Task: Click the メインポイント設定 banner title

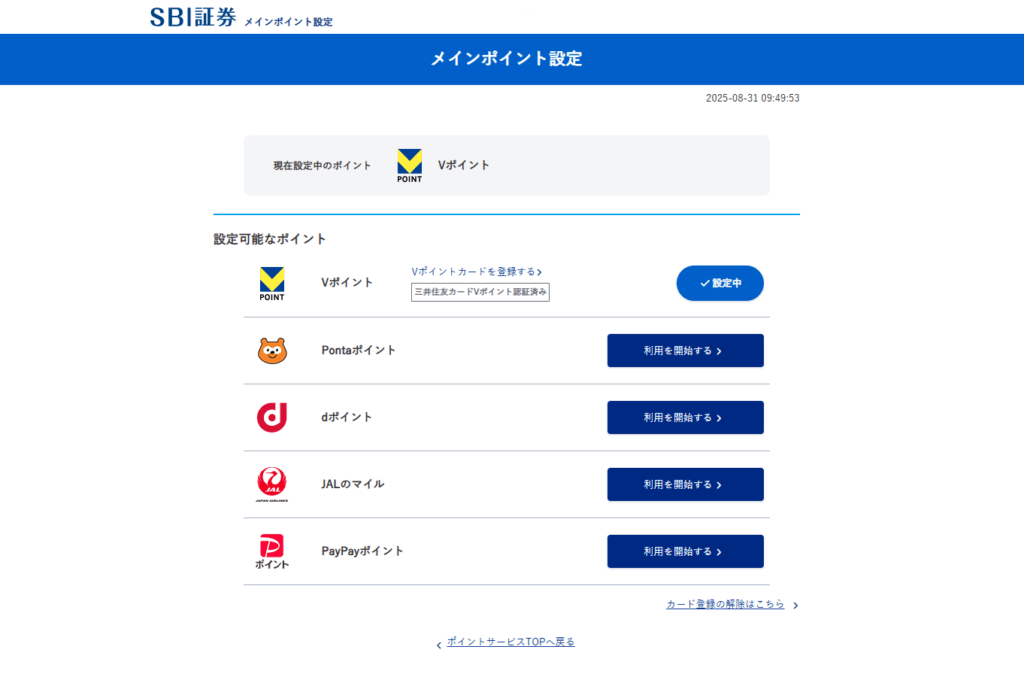Action: 506,59
